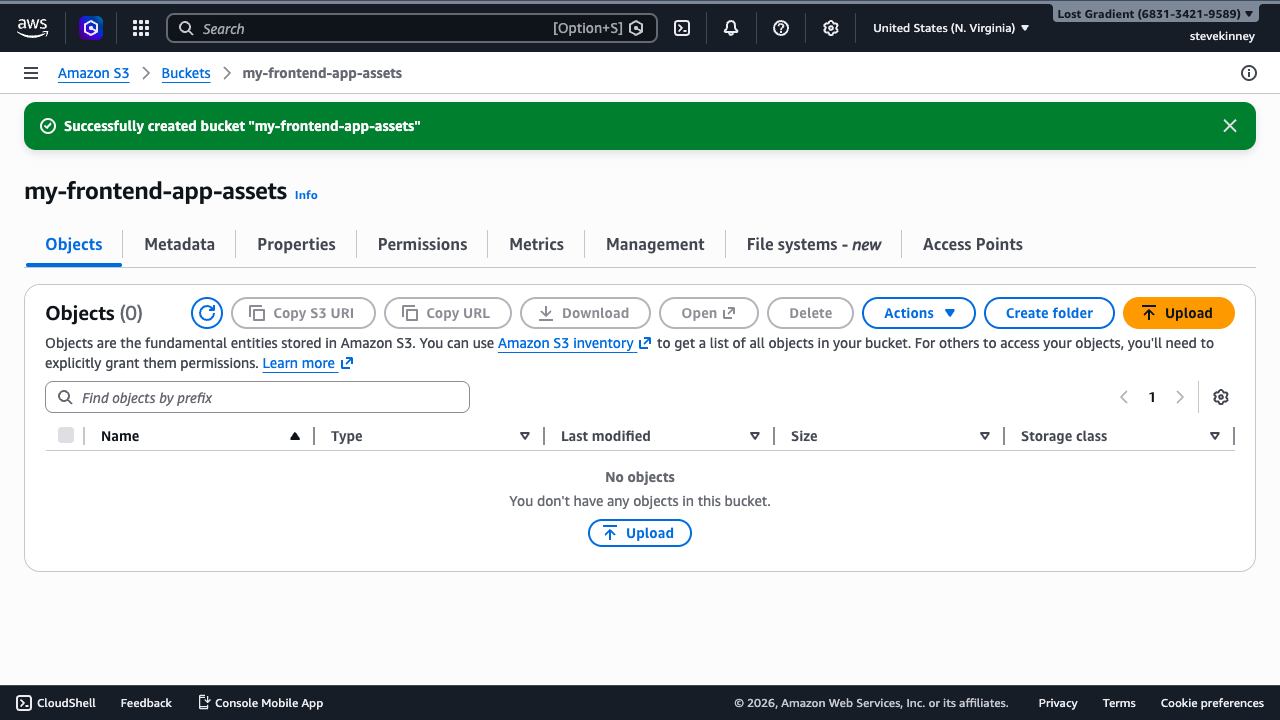The width and height of the screenshot is (1280, 720).
Task: Switch to the Objects tab
Action: [x=74, y=244]
